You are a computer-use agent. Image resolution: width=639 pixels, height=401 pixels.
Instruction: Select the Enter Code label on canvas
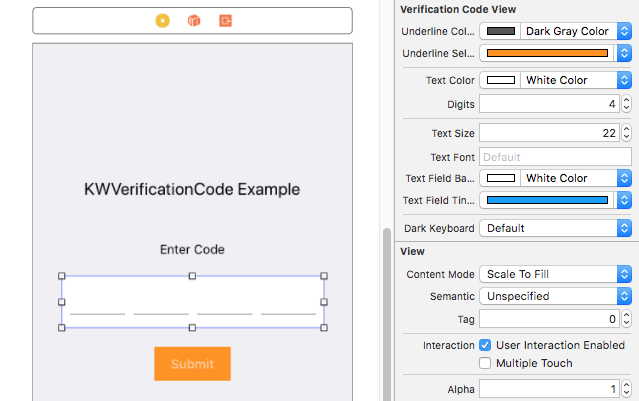coord(192,249)
